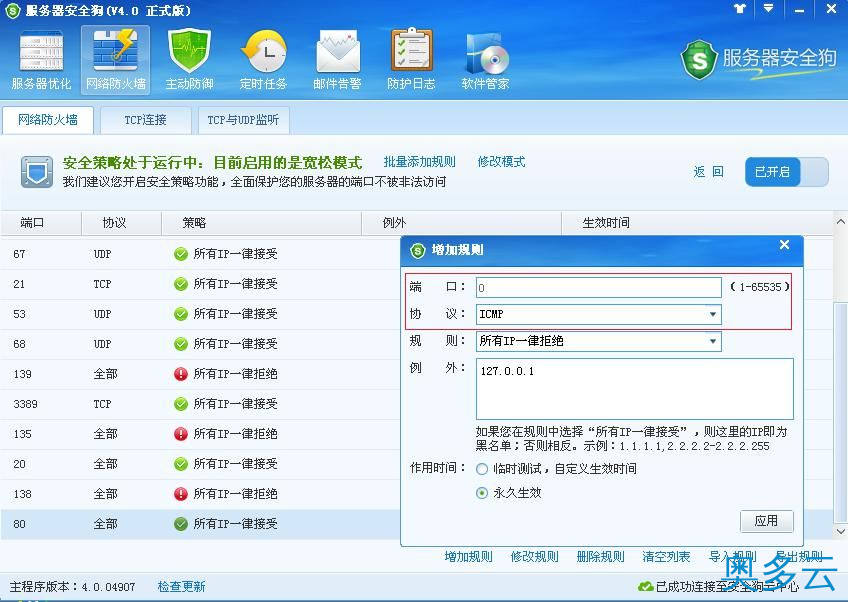Viewport: 848px width, 602px height.
Task: Switch to the TCP与UDP监听 tab
Action: pos(243,120)
